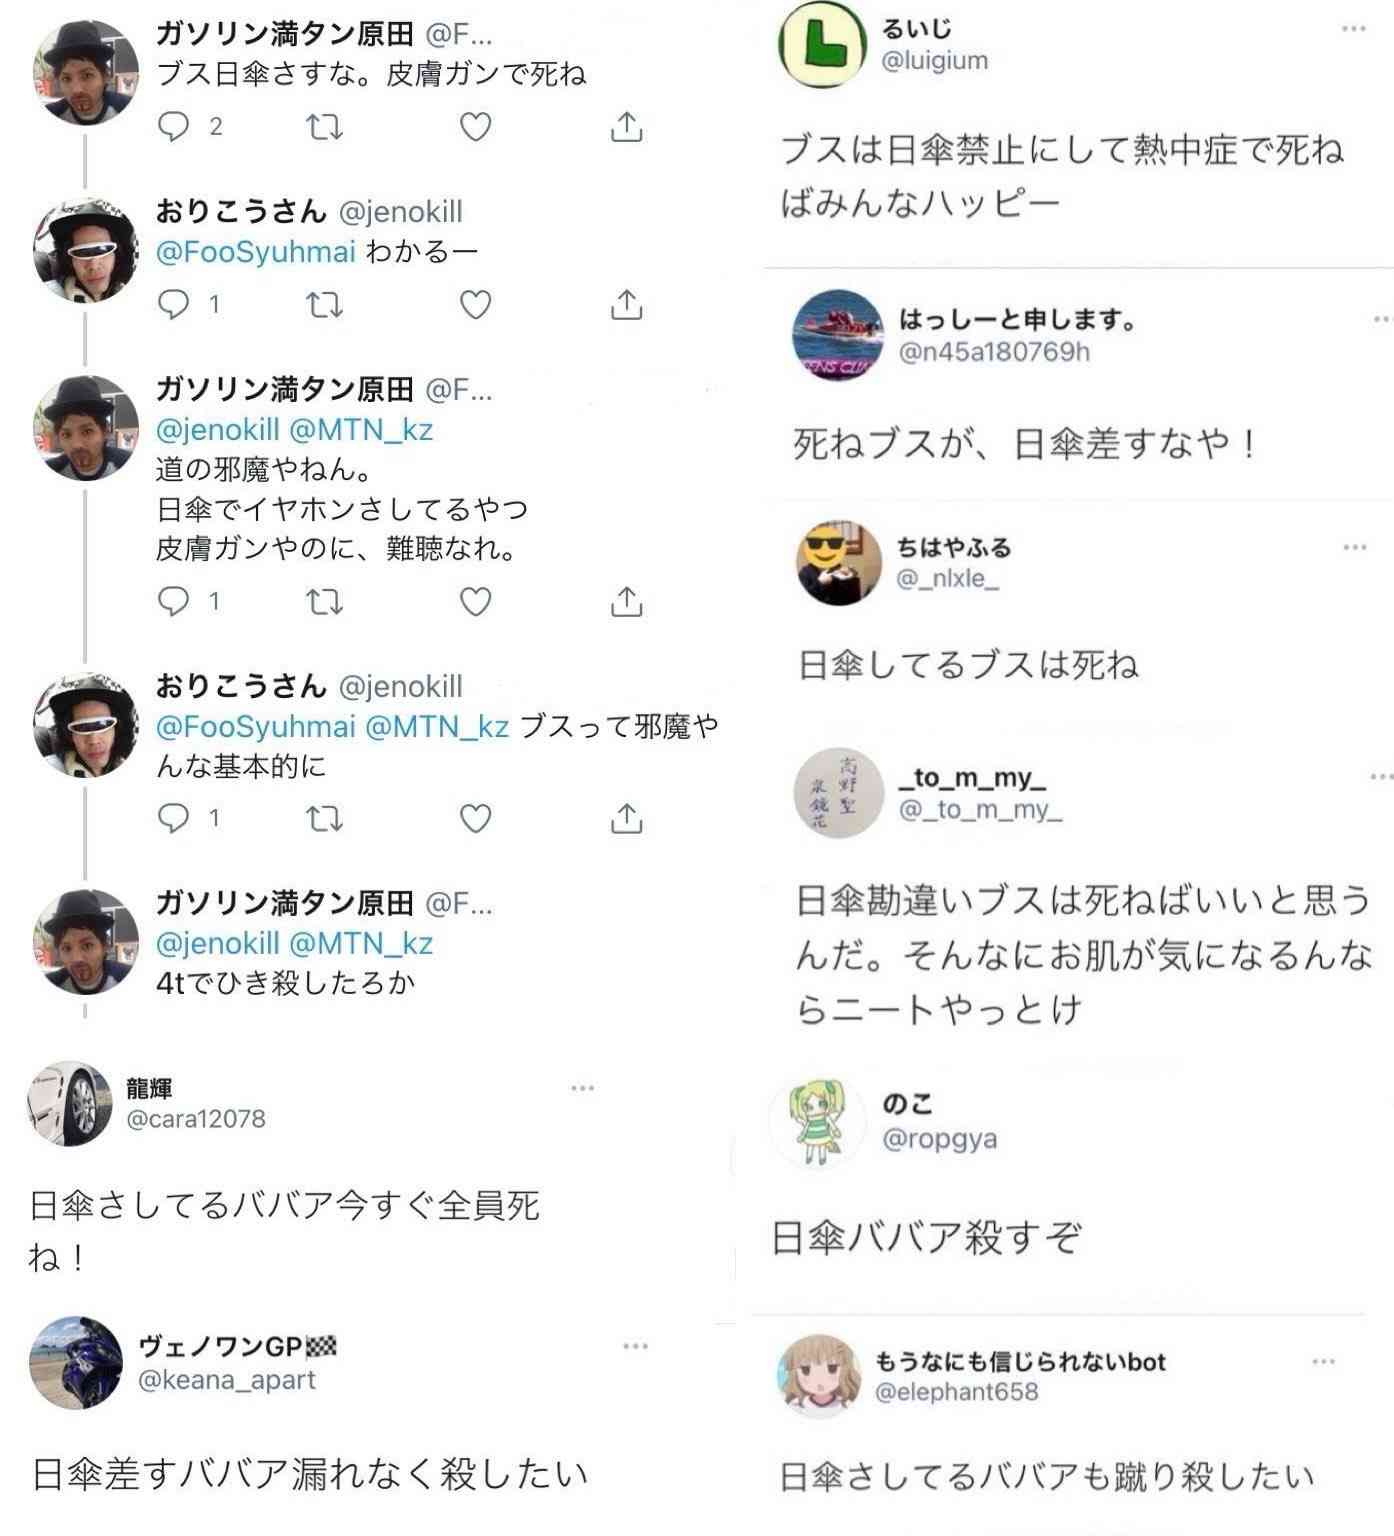The image size is (1394, 1536).
Task: Open はっしーと申します。 boat avatar
Action: pos(839,336)
